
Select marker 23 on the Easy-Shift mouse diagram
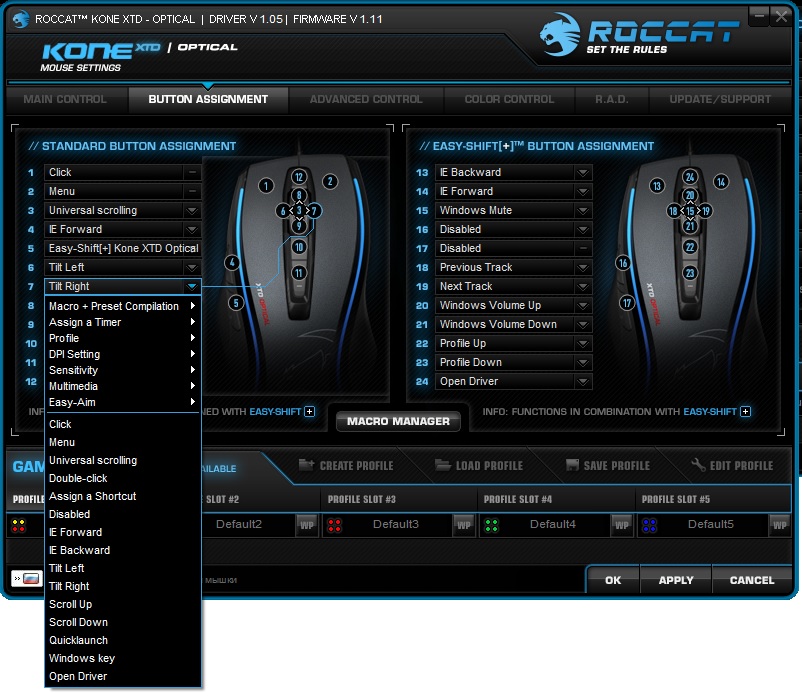coord(690,273)
